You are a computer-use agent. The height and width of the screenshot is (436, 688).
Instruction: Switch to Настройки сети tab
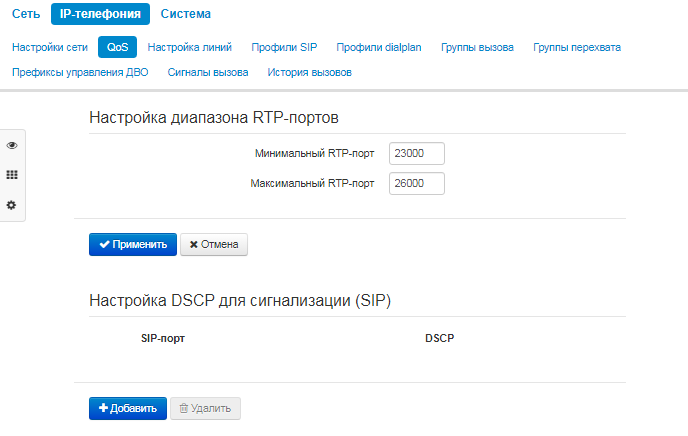[50, 47]
